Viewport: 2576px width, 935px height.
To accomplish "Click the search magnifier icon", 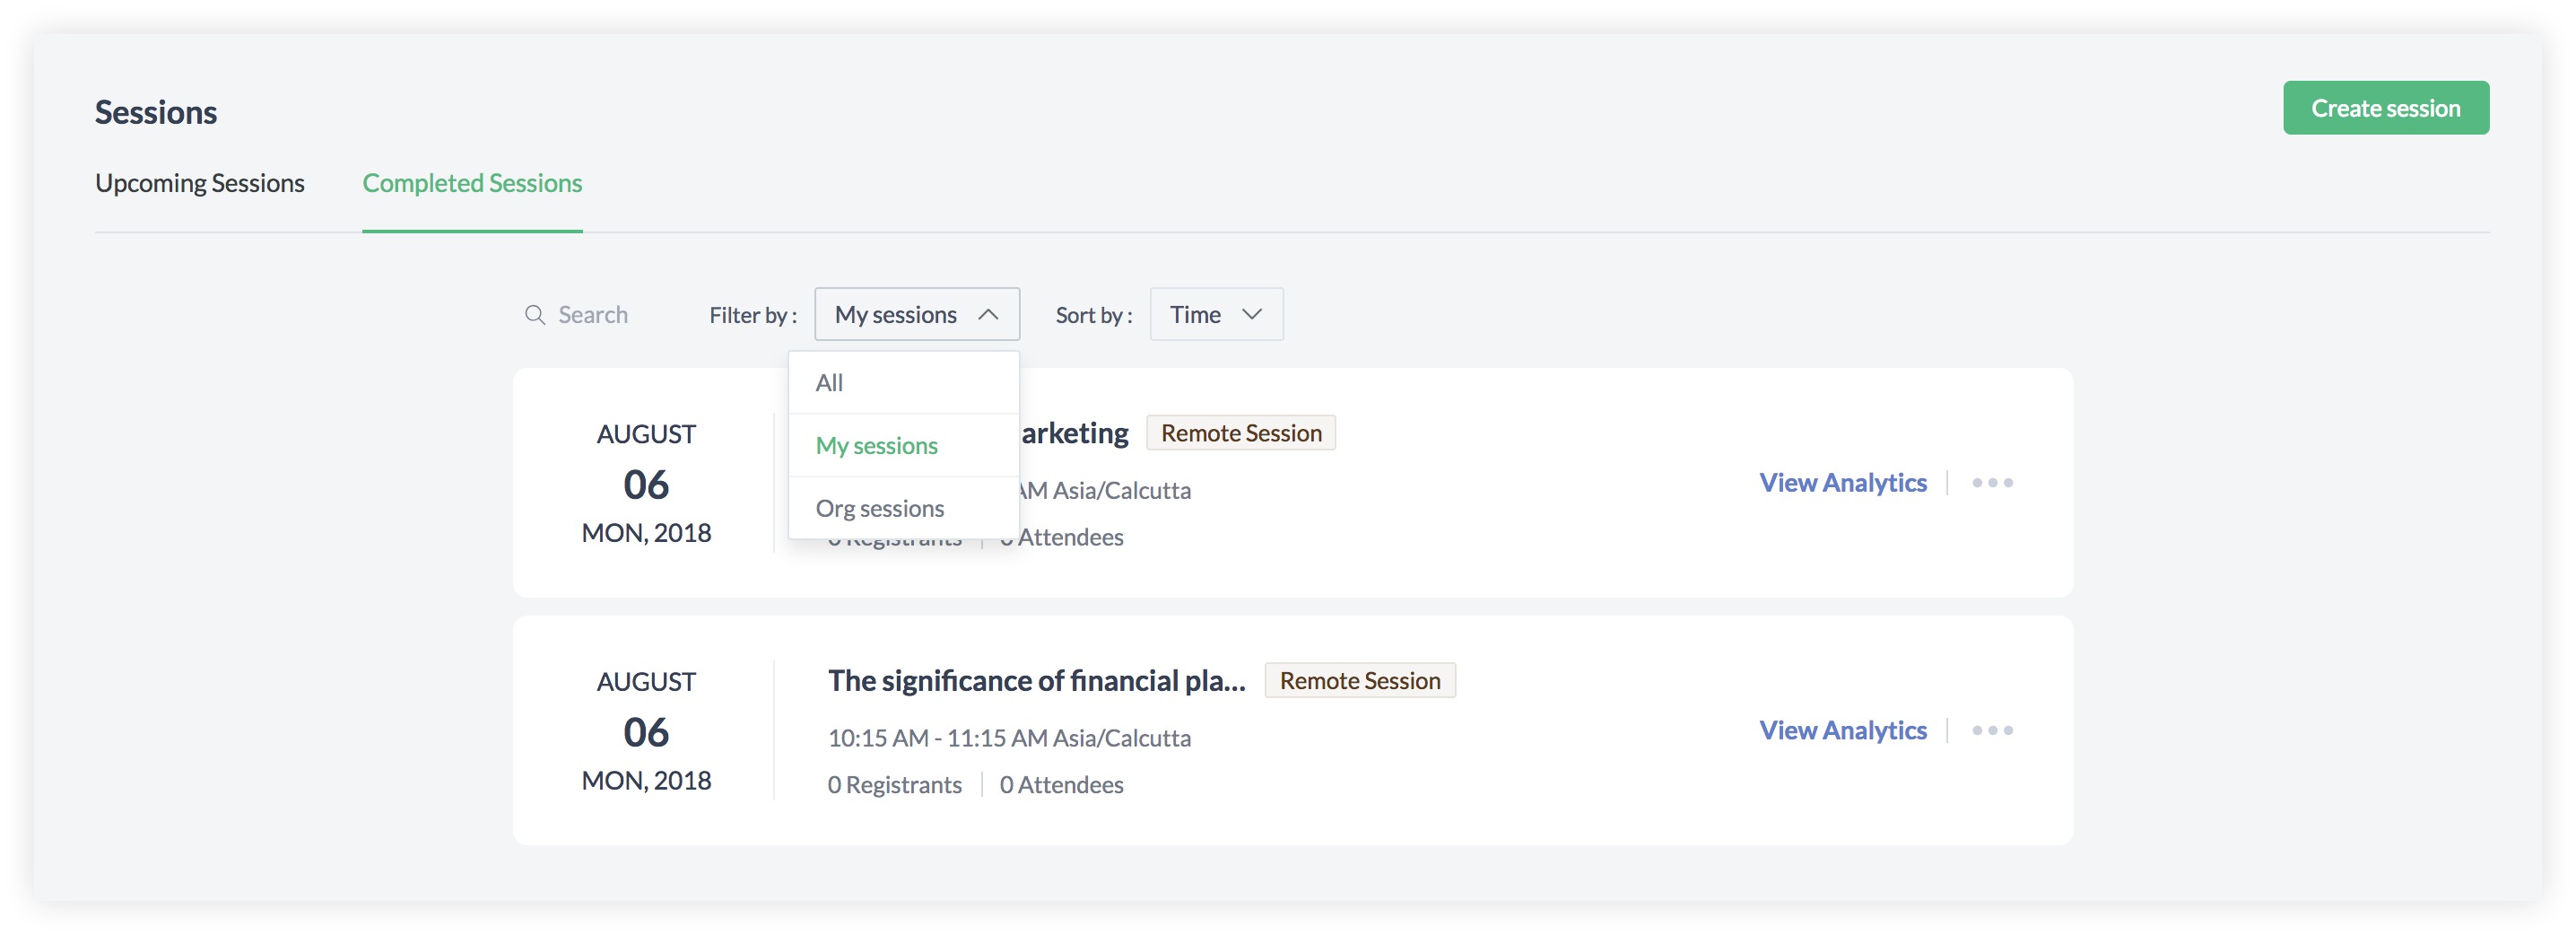I will (x=535, y=315).
